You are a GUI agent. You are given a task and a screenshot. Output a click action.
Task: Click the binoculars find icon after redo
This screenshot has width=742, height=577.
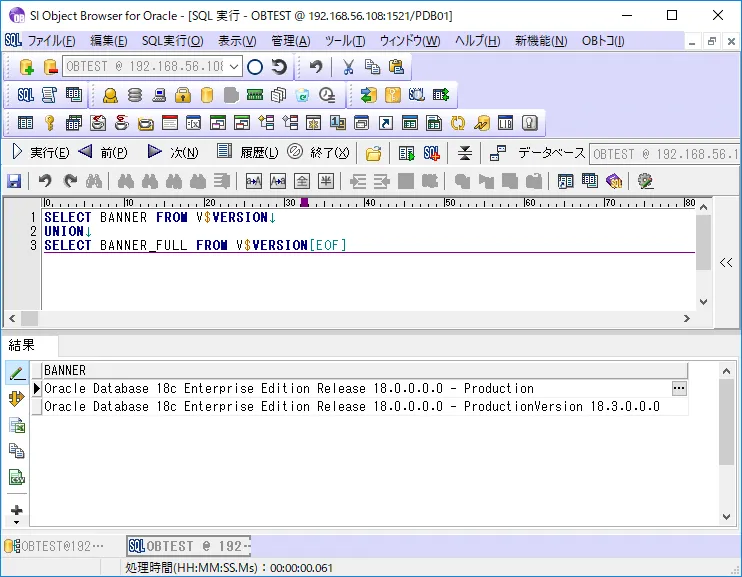(94, 181)
